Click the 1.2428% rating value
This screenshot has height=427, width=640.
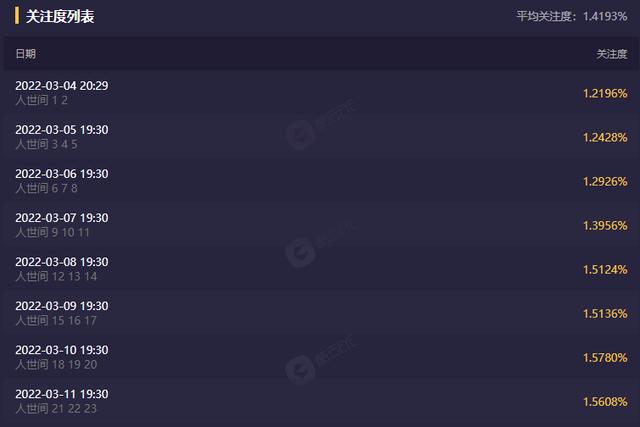pos(605,138)
